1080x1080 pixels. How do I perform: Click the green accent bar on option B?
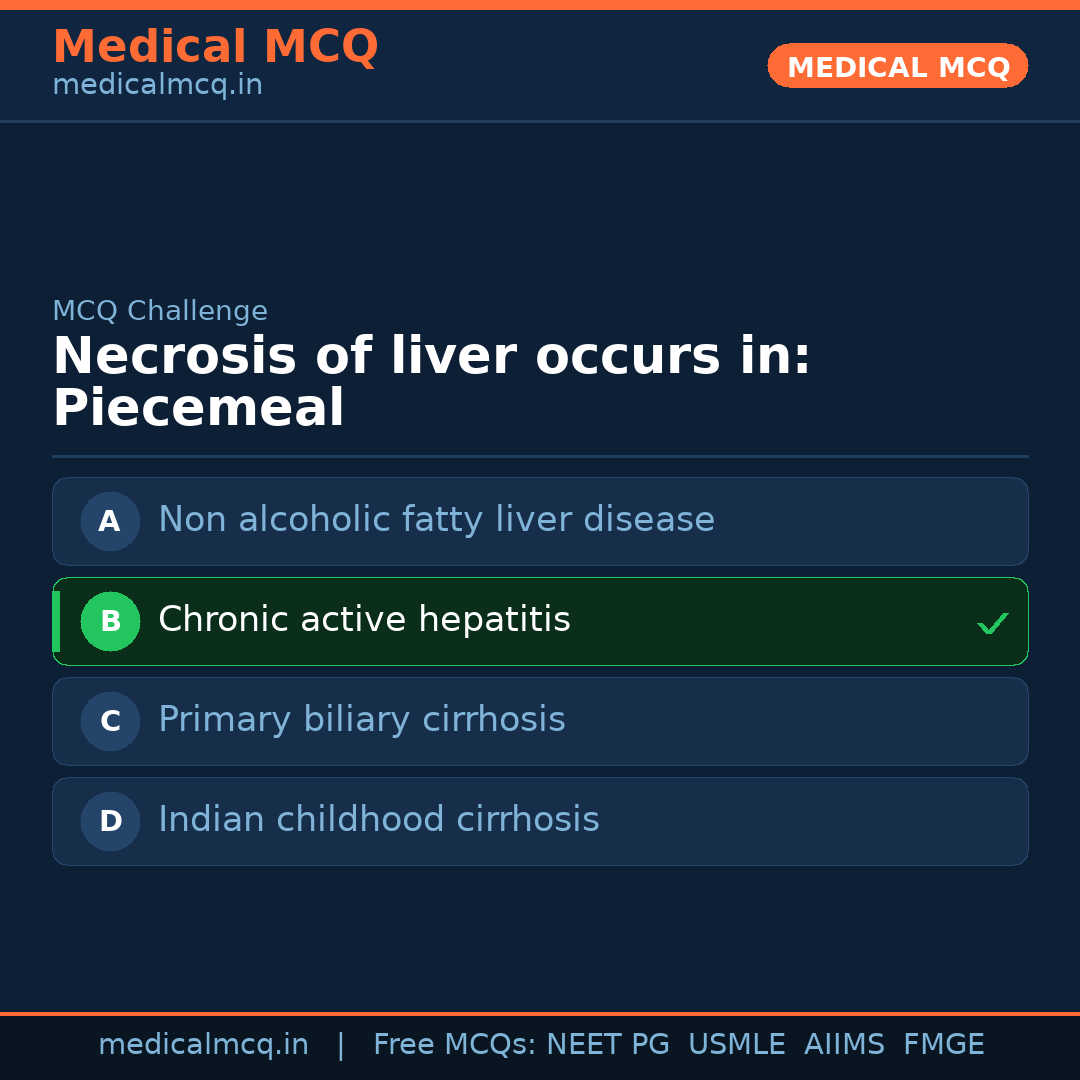point(56,621)
